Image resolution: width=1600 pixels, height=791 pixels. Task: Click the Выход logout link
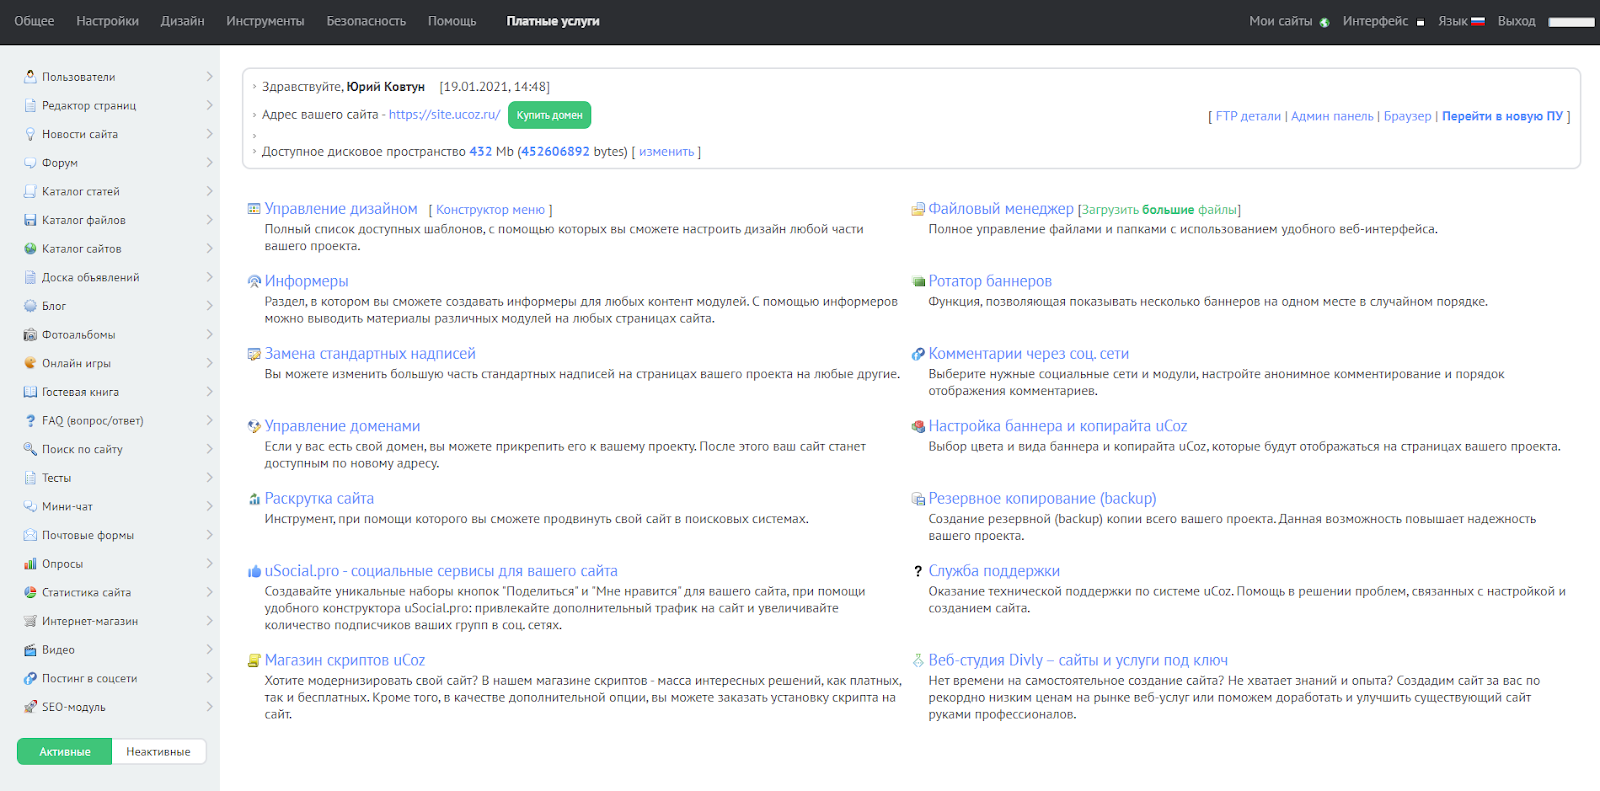[x=1516, y=21]
